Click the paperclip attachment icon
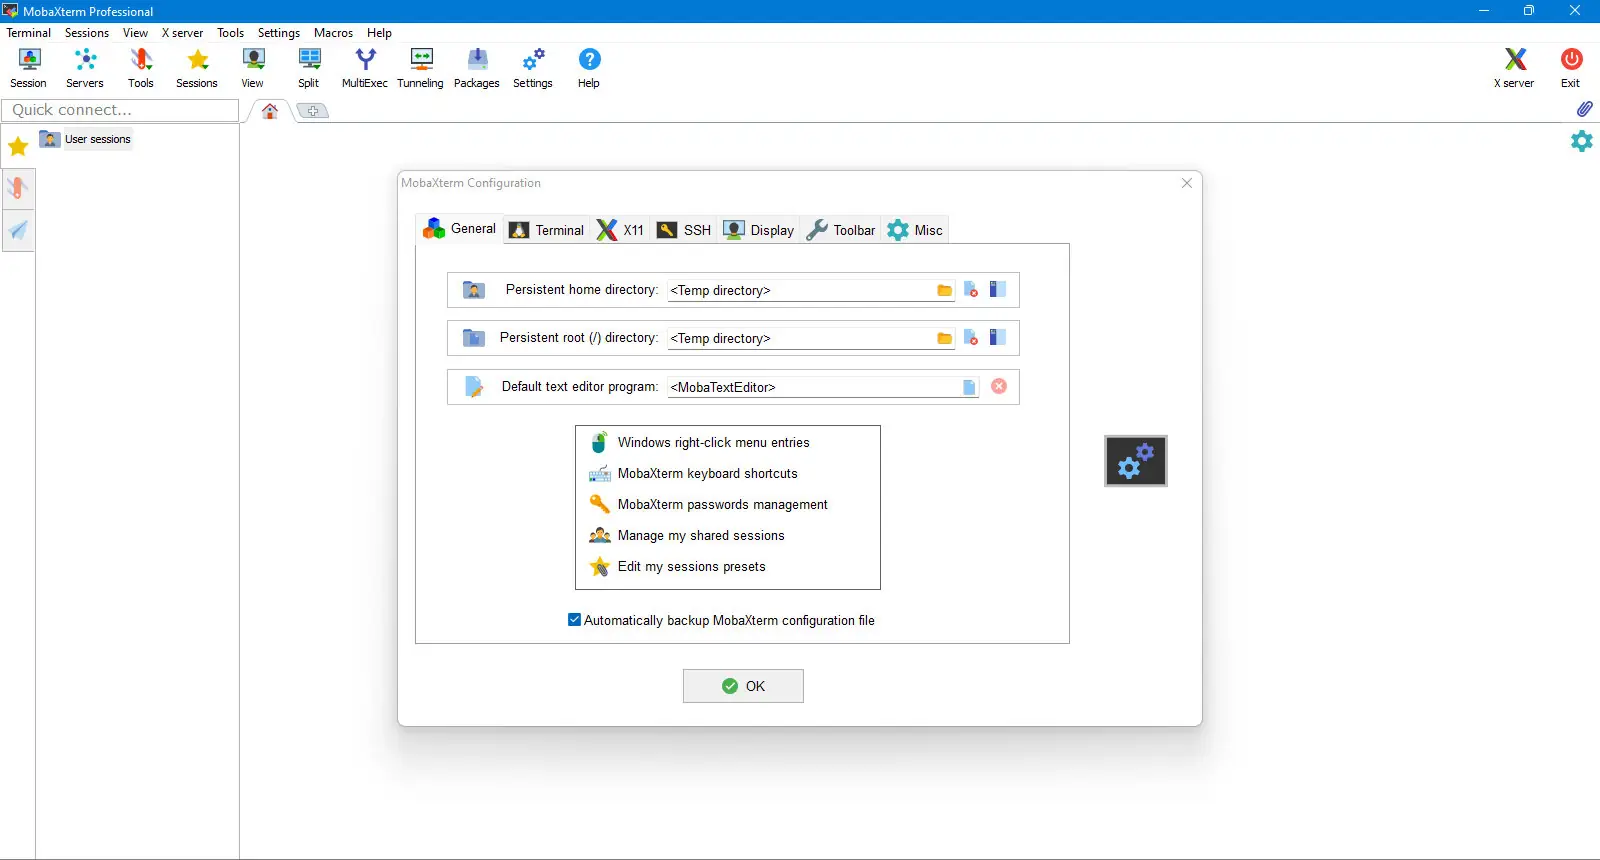The width and height of the screenshot is (1600, 860). pyautogui.click(x=1584, y=109)
